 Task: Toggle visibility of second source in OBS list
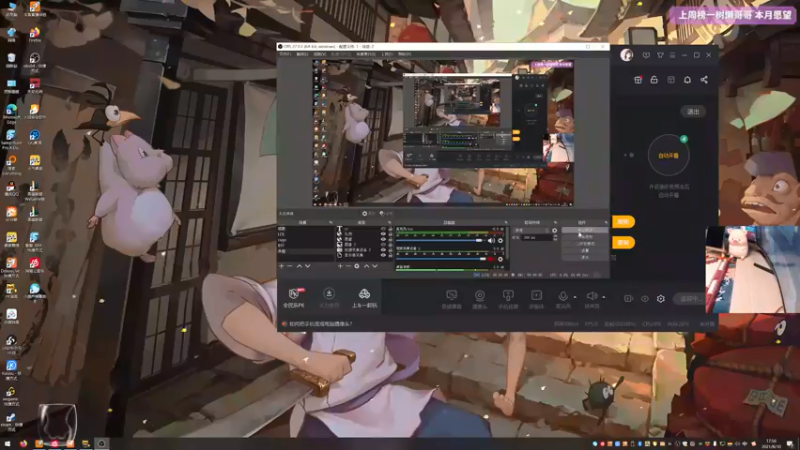pyautogui.click(x=383, y=234)
